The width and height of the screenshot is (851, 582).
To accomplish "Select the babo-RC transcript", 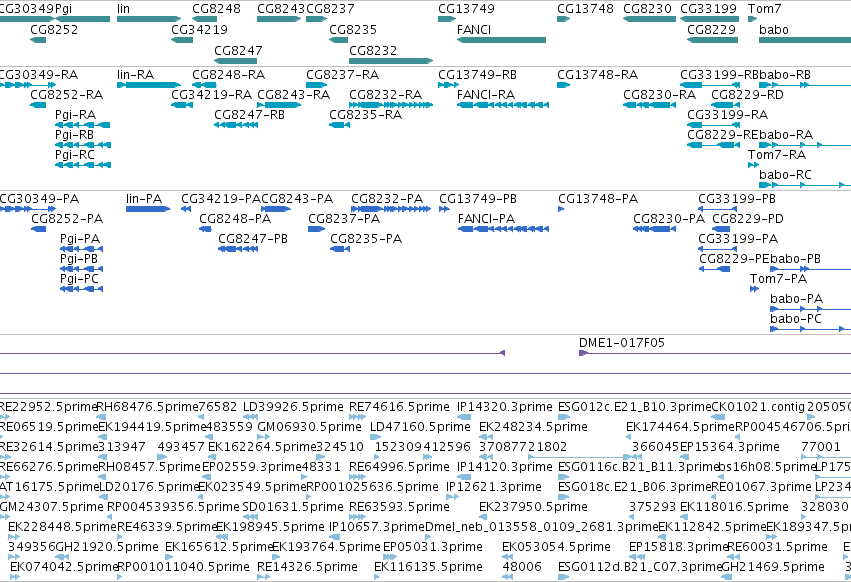I will point(805,185).
